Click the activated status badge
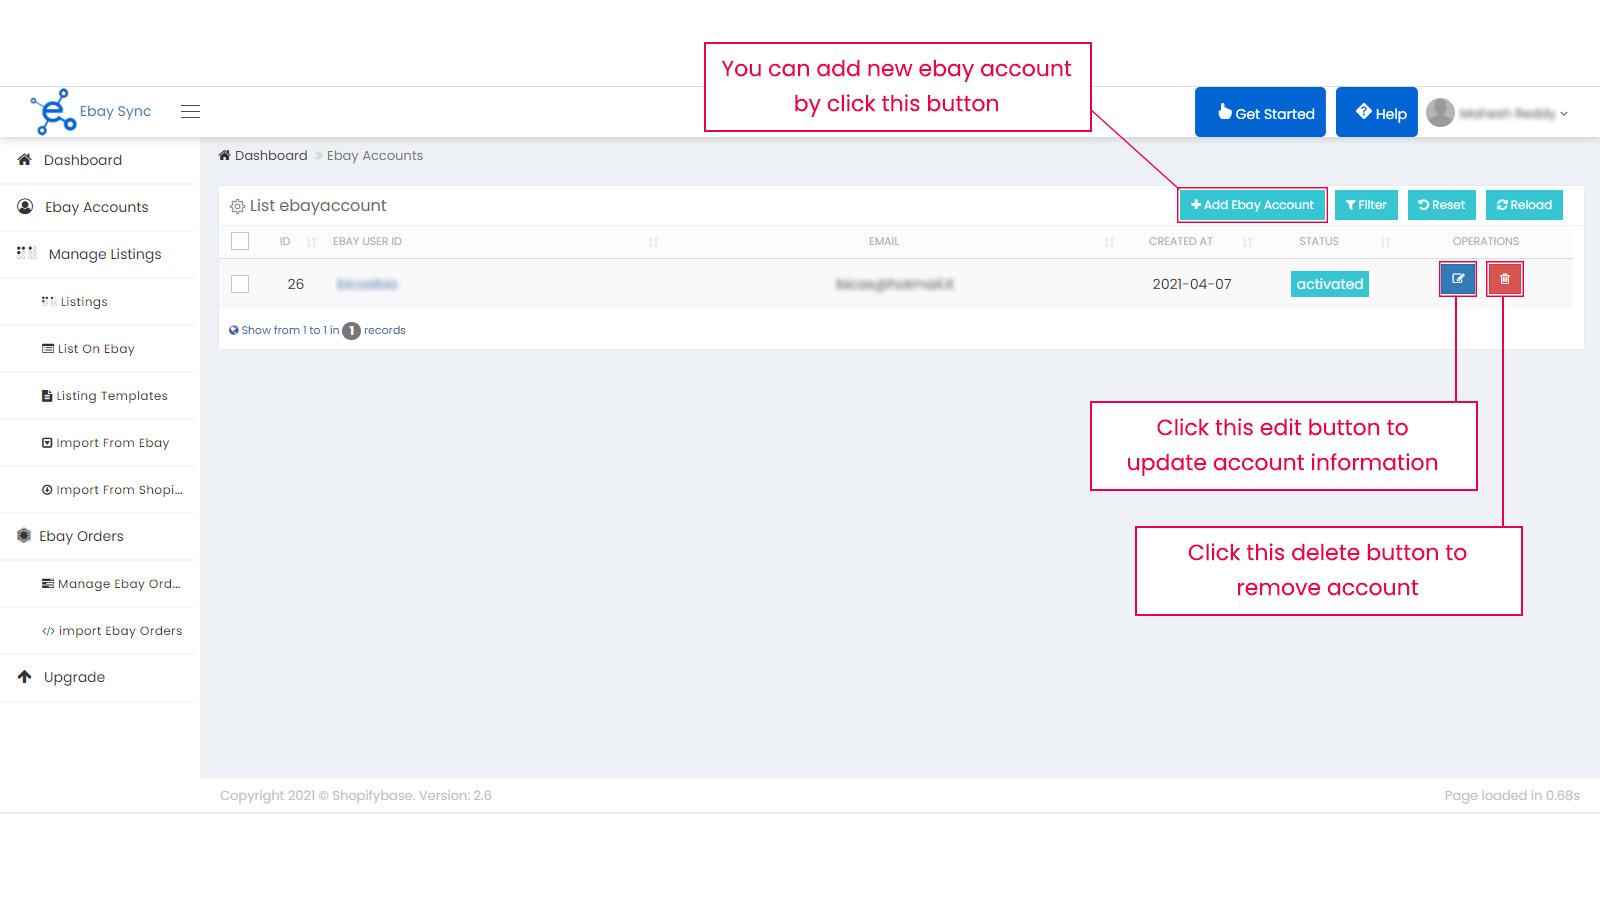The height and width of the screenshot is (900, 1600). 1330,284
